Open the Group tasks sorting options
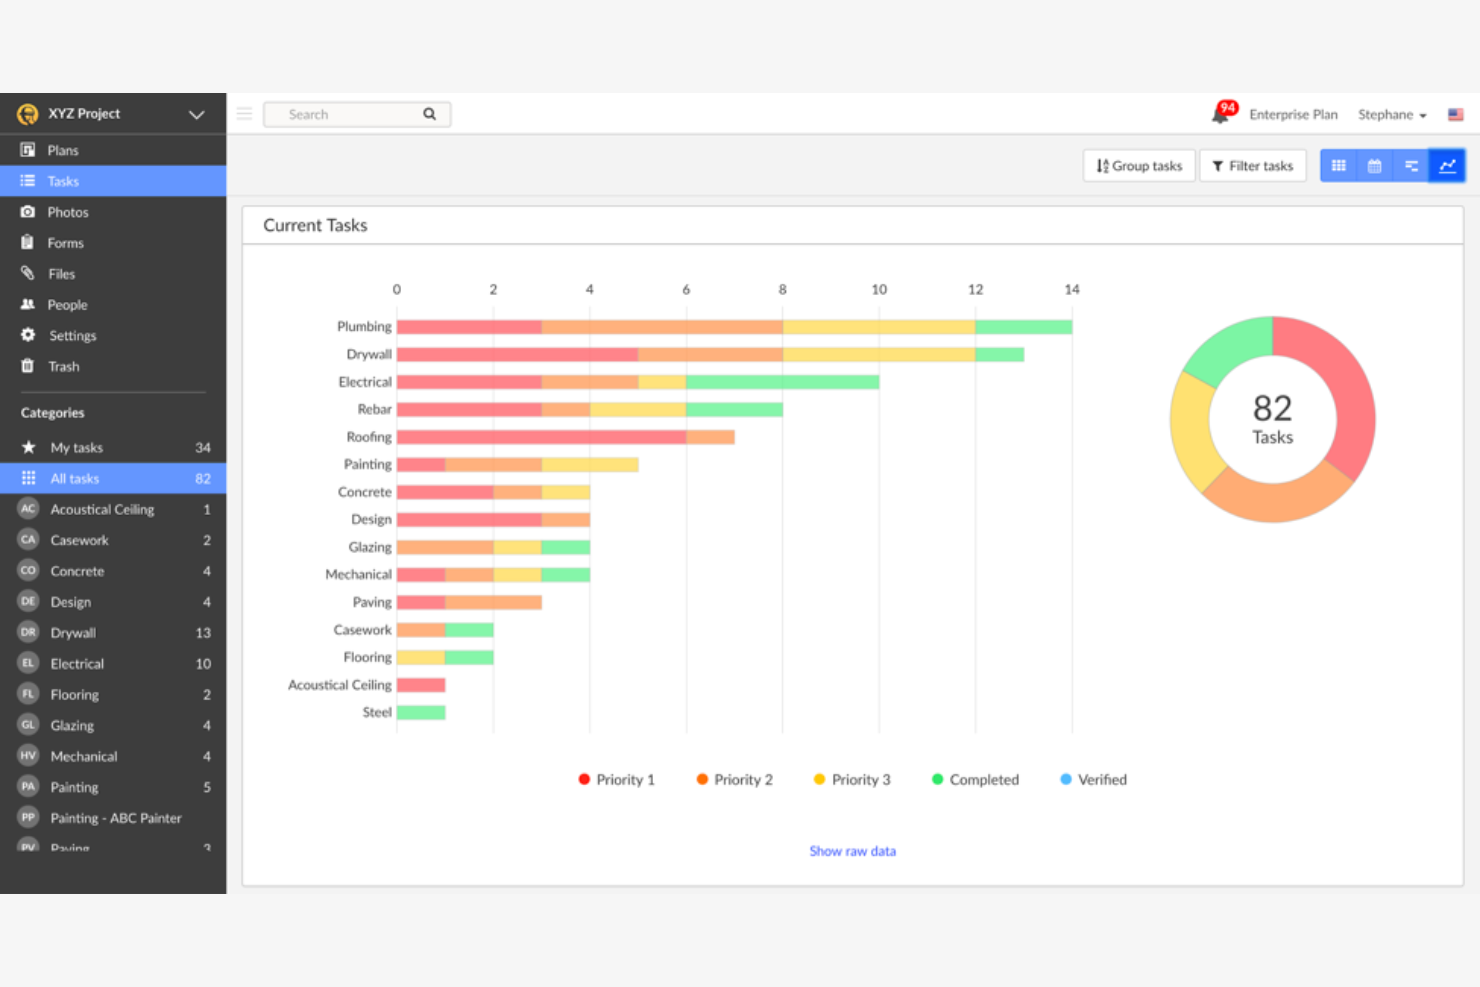Image resolution: width=1480 pixels, height=987 pixels. (x=1138, y=165)
